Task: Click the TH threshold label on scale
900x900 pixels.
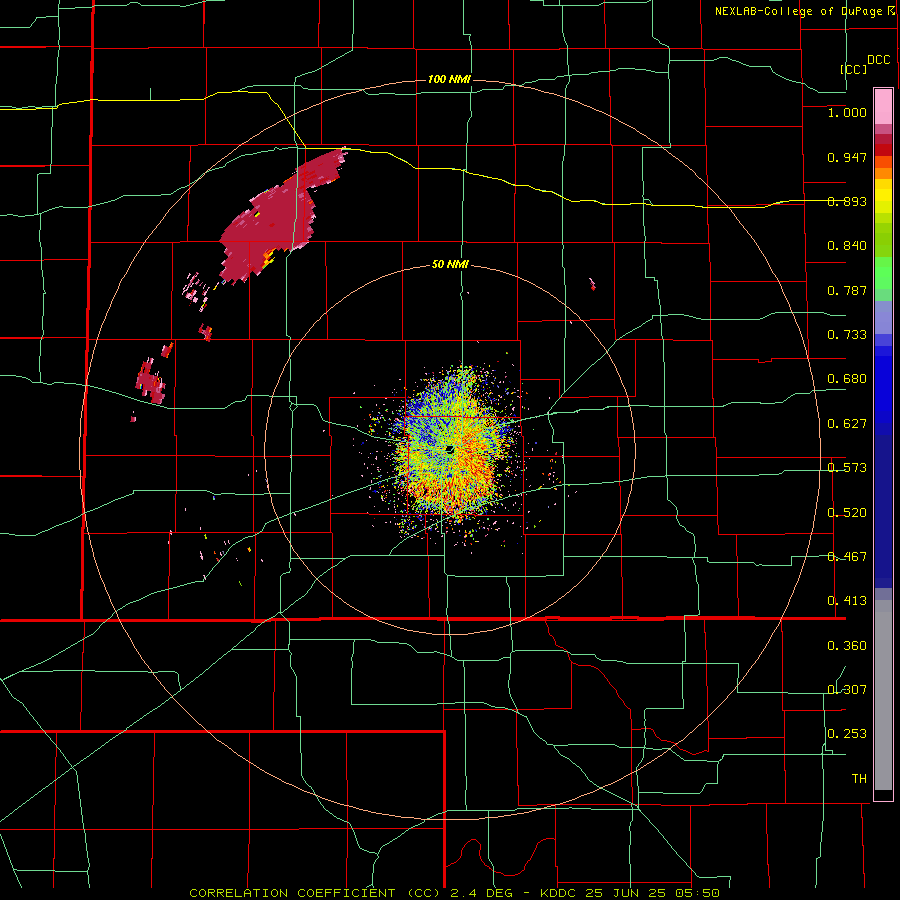Action: 859,779
